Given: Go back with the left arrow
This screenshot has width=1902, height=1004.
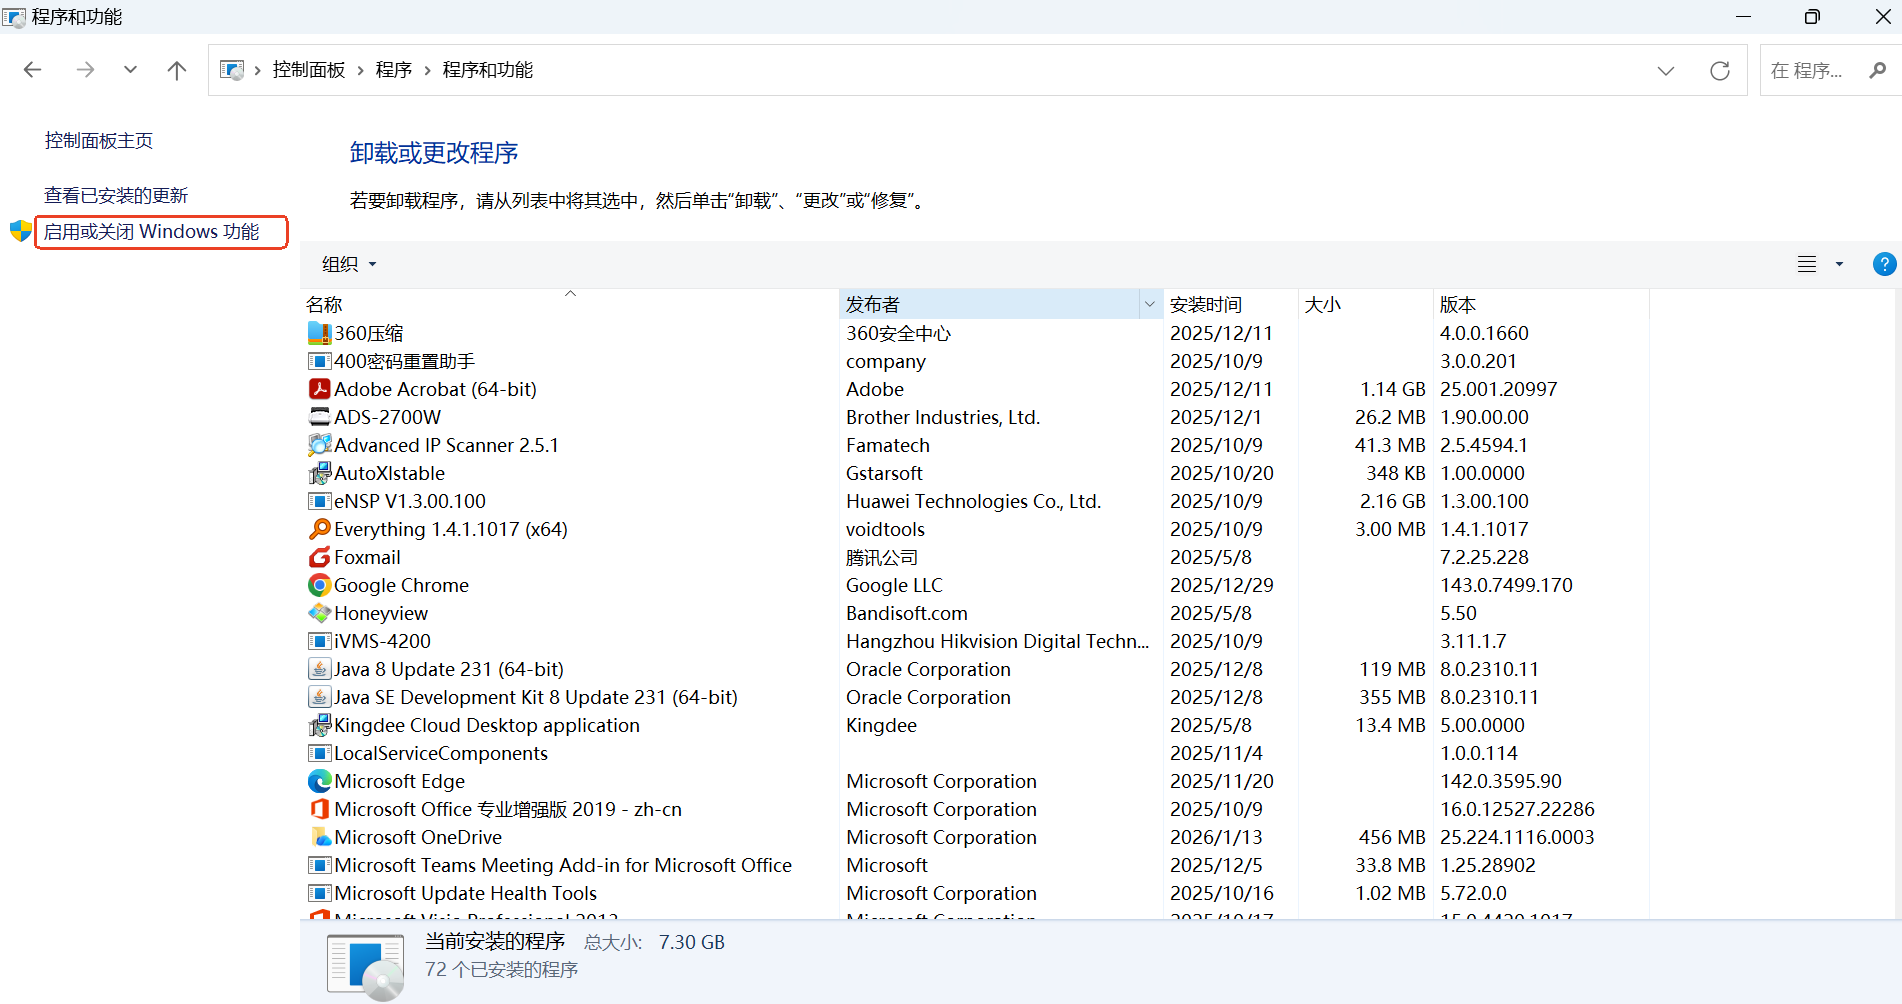Looking at the screenshot, I should click(x=32, y=70).
